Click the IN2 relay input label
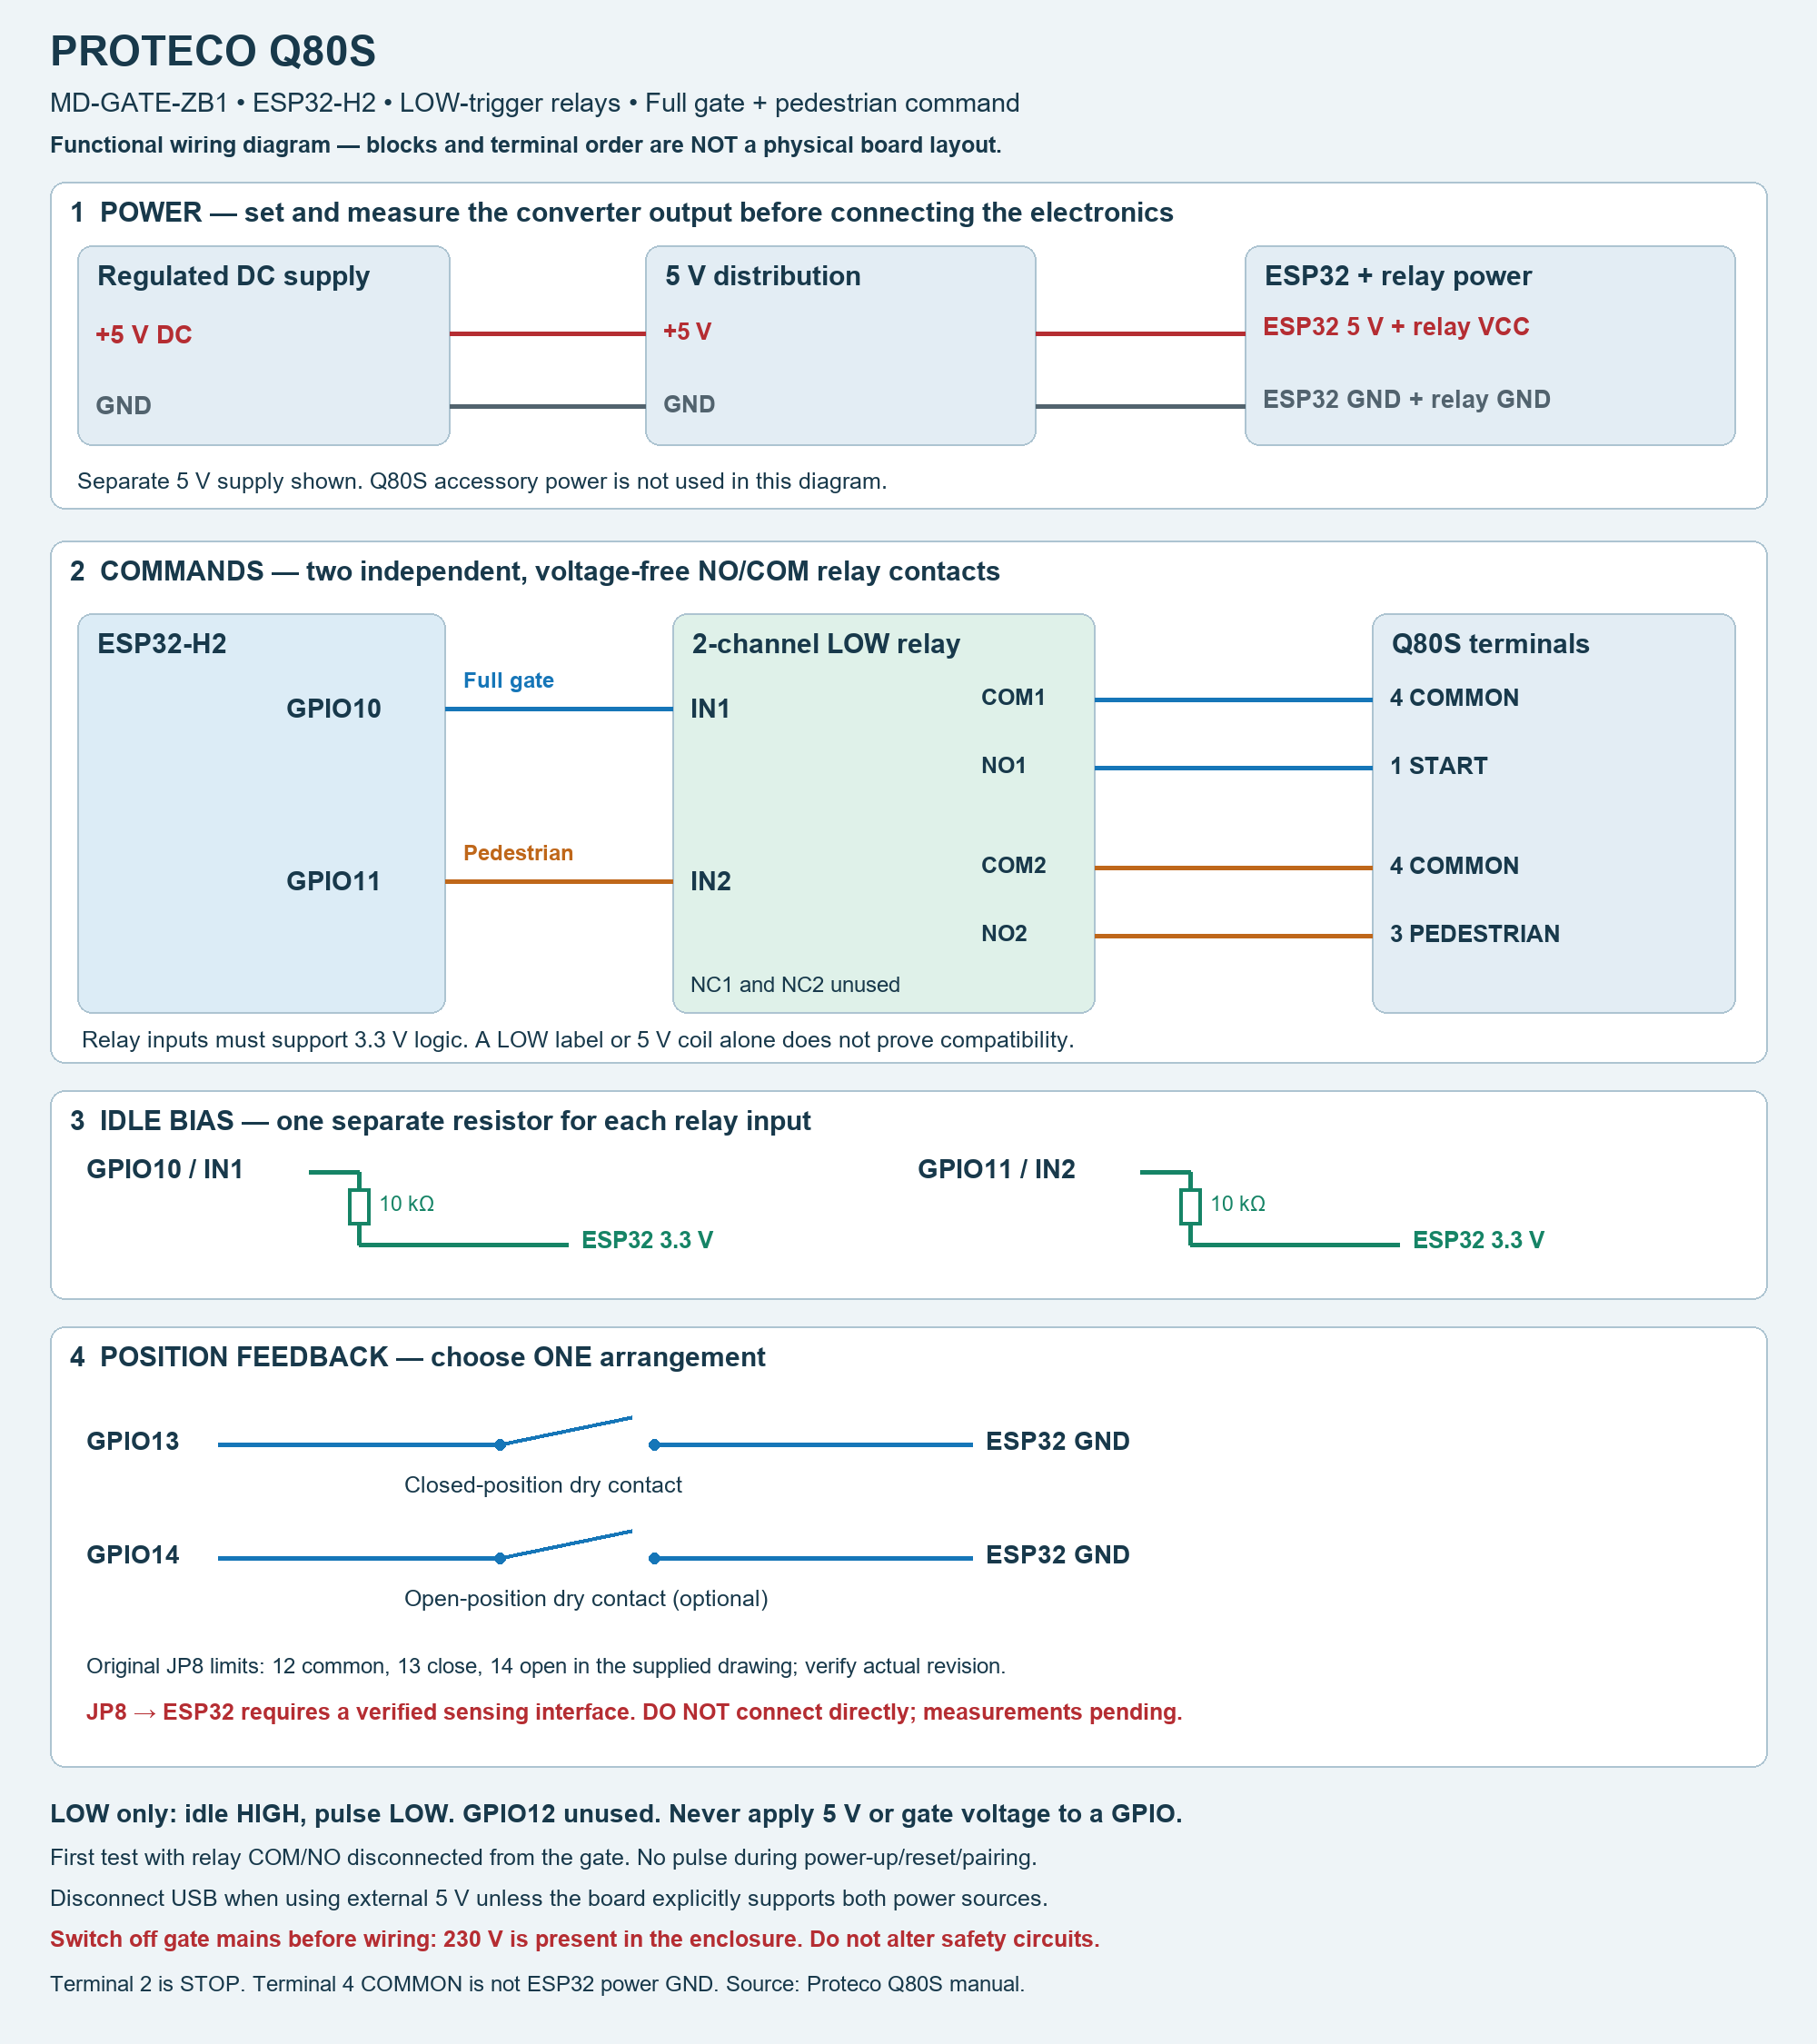 pyautogui.click(x=711, y=882)
